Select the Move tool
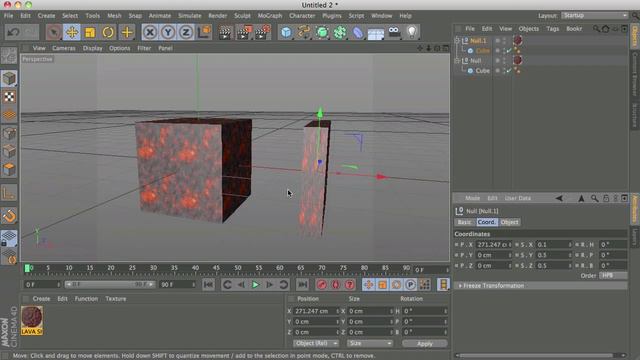 click(72, 32)
